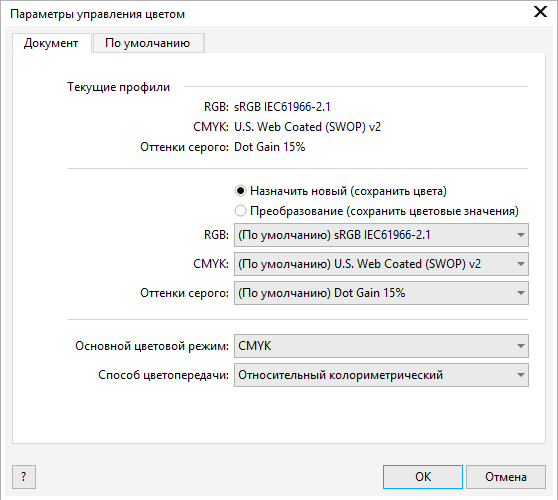Click the Относительный колориметрический field
The height and width of the screenshot is (500, 558).
(x=381, y=375)
